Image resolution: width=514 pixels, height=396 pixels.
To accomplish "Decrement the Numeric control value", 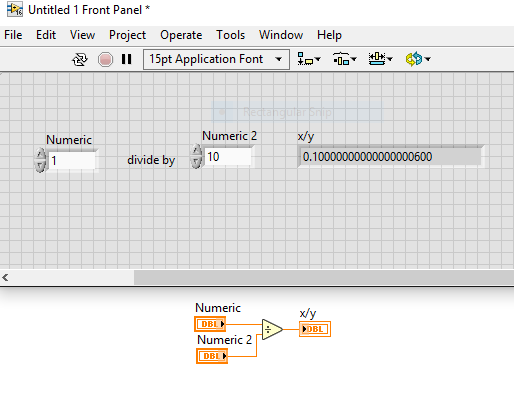I will click(40, 166).
